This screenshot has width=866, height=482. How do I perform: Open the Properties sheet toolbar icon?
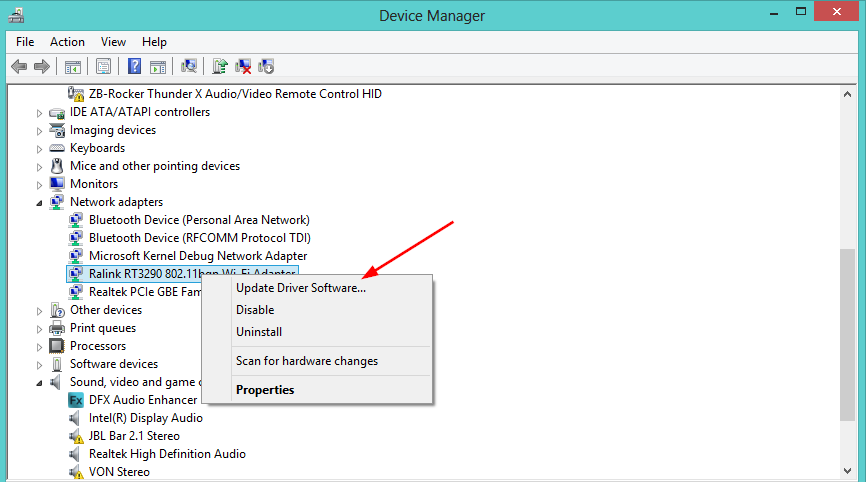click(x=103, y=67)
